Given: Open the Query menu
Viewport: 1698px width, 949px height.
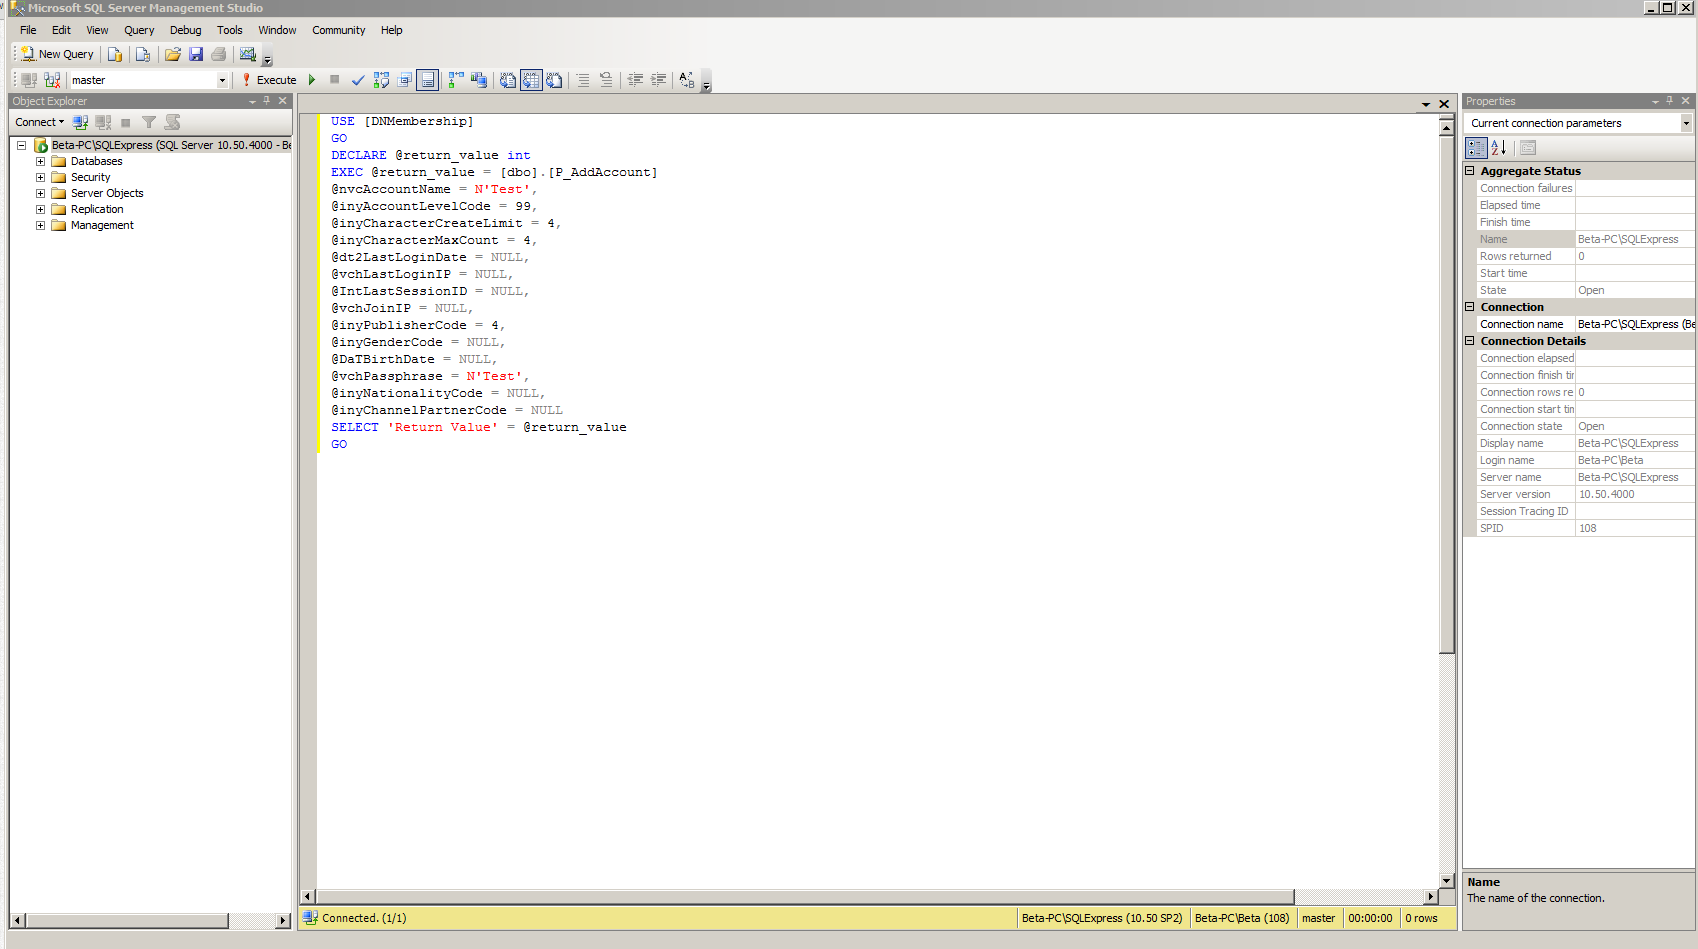Looking at the screenshot, I should (x=139, y=30).
